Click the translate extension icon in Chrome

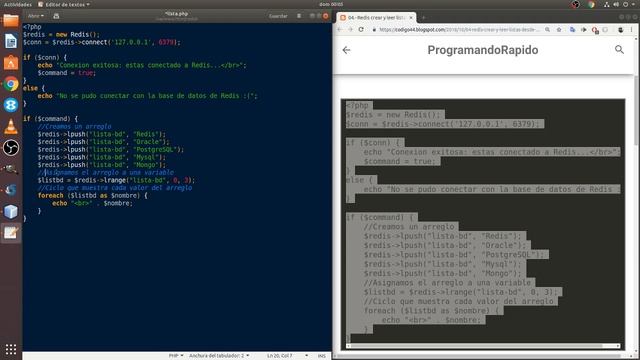[572, 30]
